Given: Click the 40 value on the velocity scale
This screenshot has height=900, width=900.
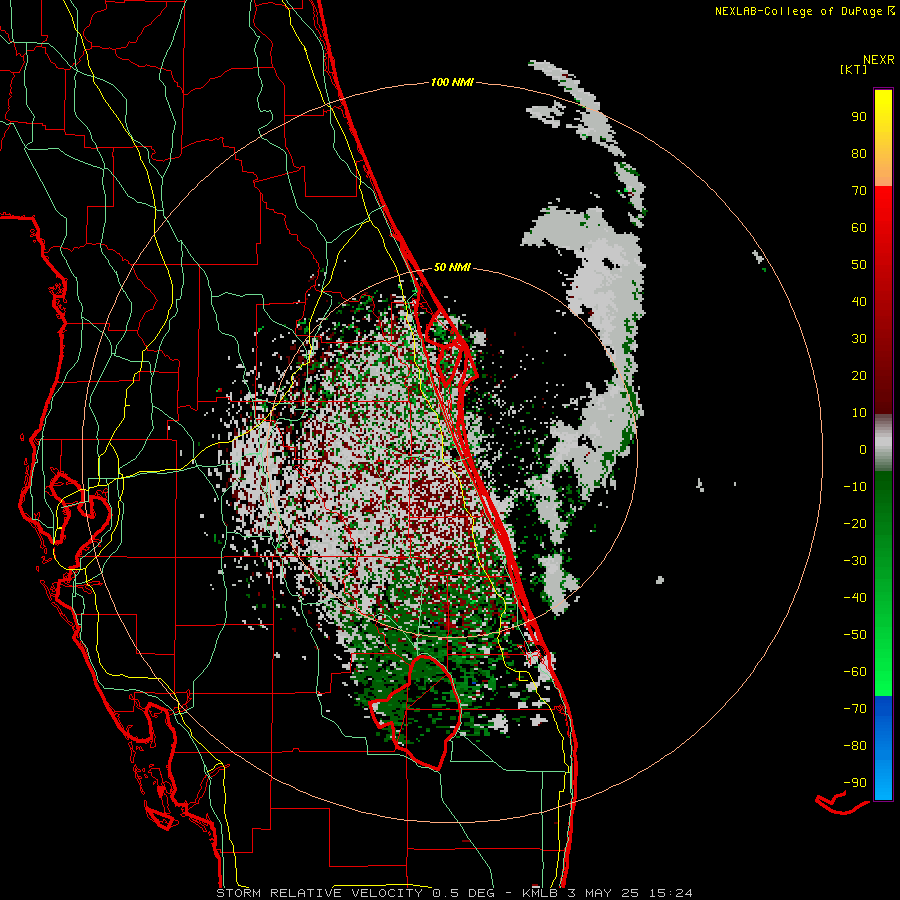Looking at the screenshot, I should tap(859, 301).
